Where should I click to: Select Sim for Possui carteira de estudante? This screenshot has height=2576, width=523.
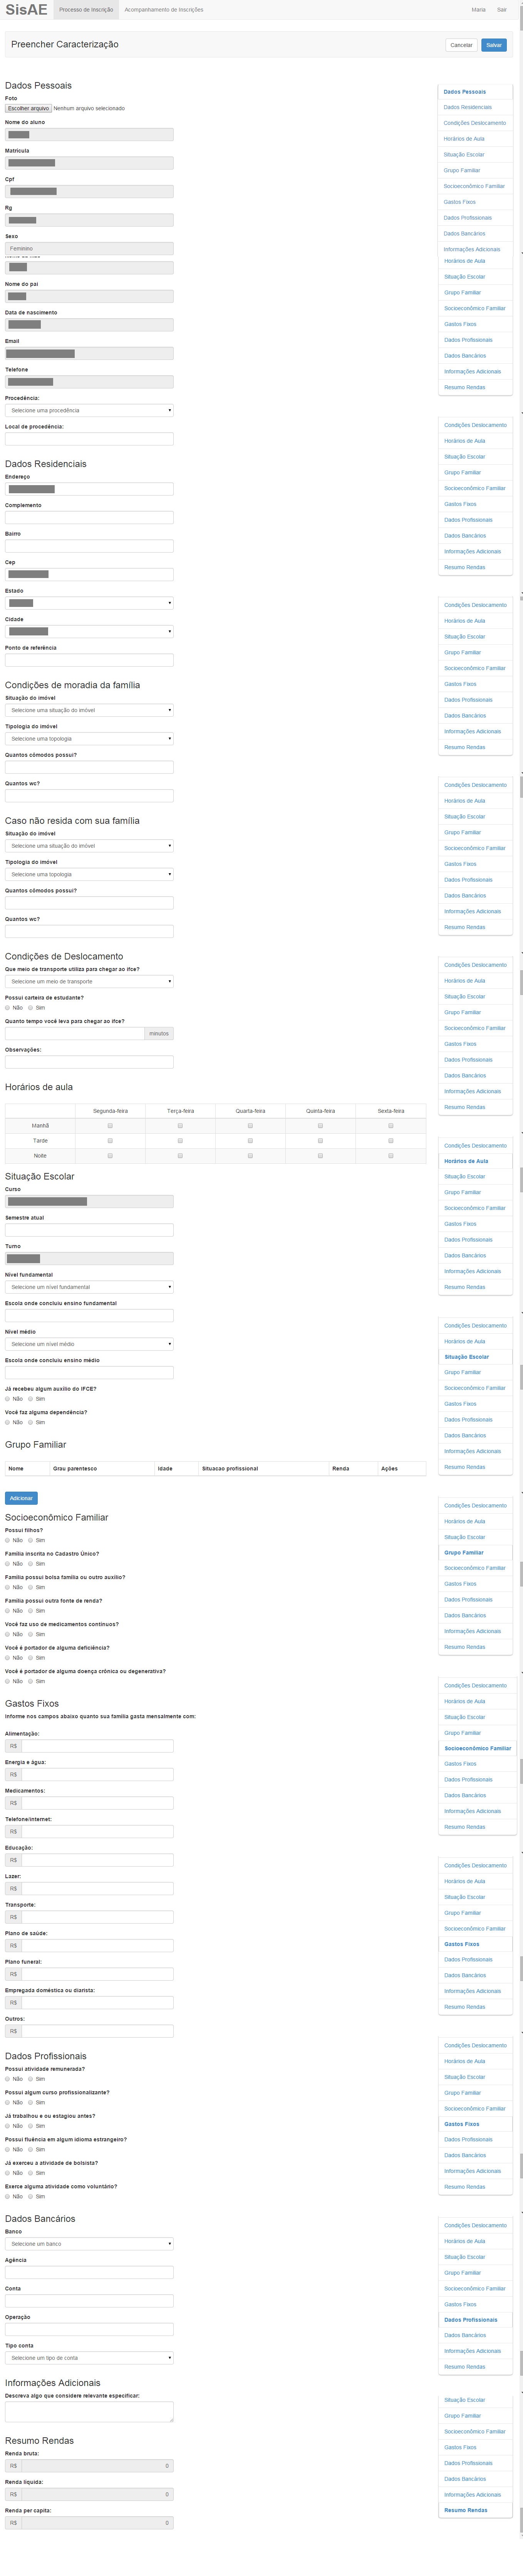coord(31,1008)
